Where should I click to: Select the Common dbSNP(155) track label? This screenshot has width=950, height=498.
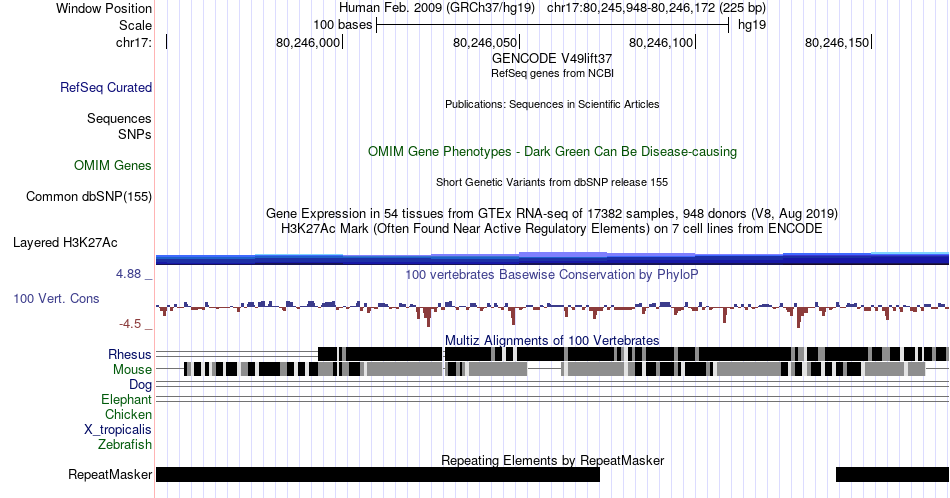89,196
